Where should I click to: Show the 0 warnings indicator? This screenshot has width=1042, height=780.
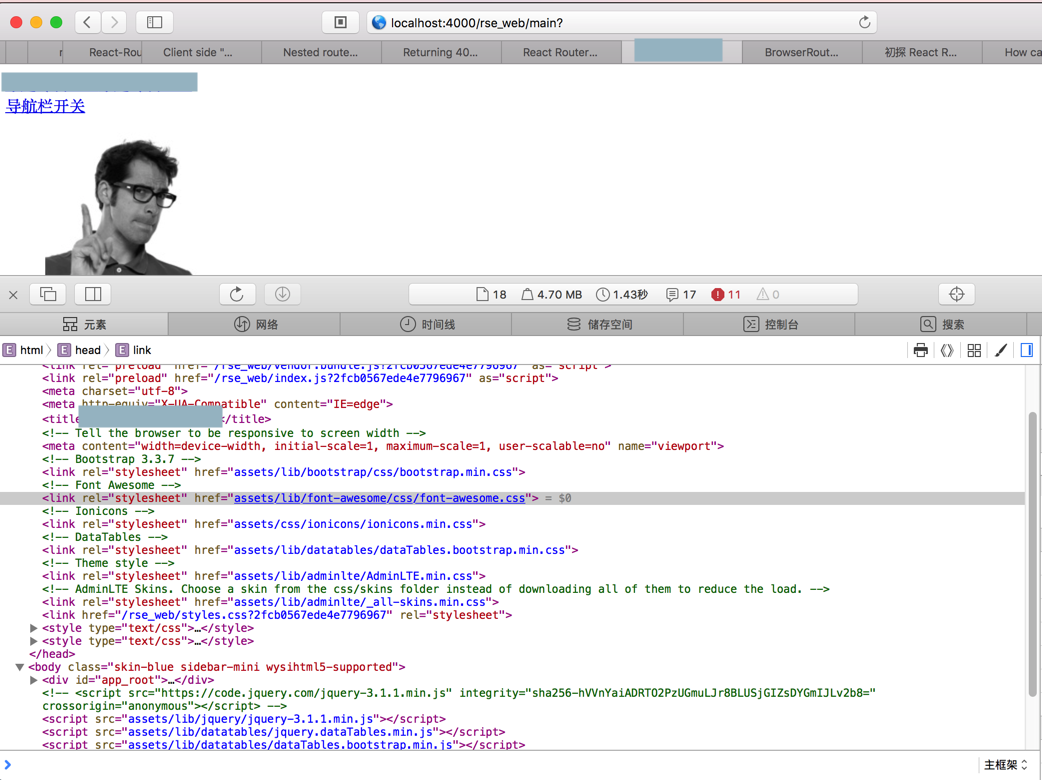pyautogui.click(x=768, y=294)
